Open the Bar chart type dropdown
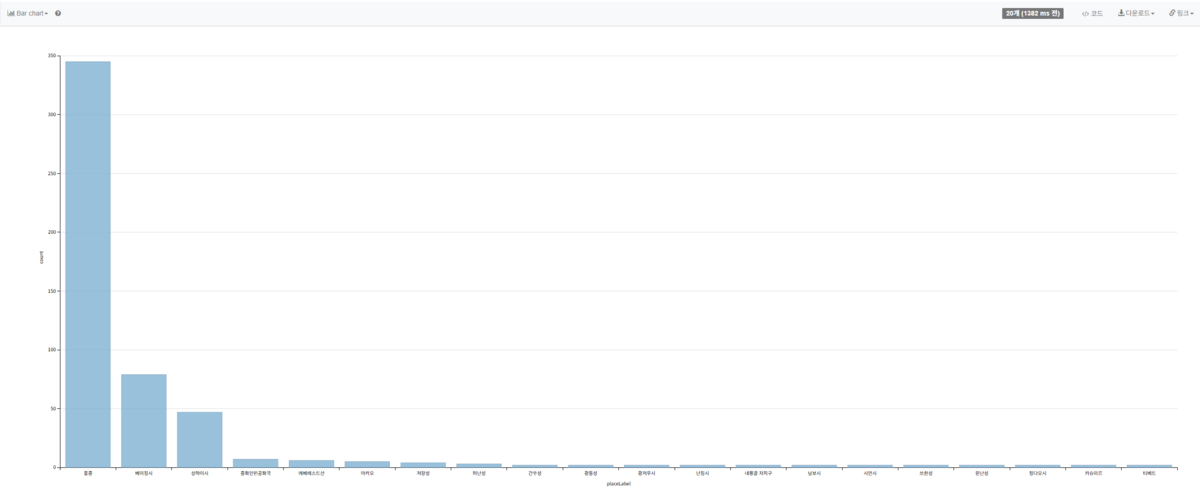1200x491 pixels. pyautogui.click(x=28, y=13)
